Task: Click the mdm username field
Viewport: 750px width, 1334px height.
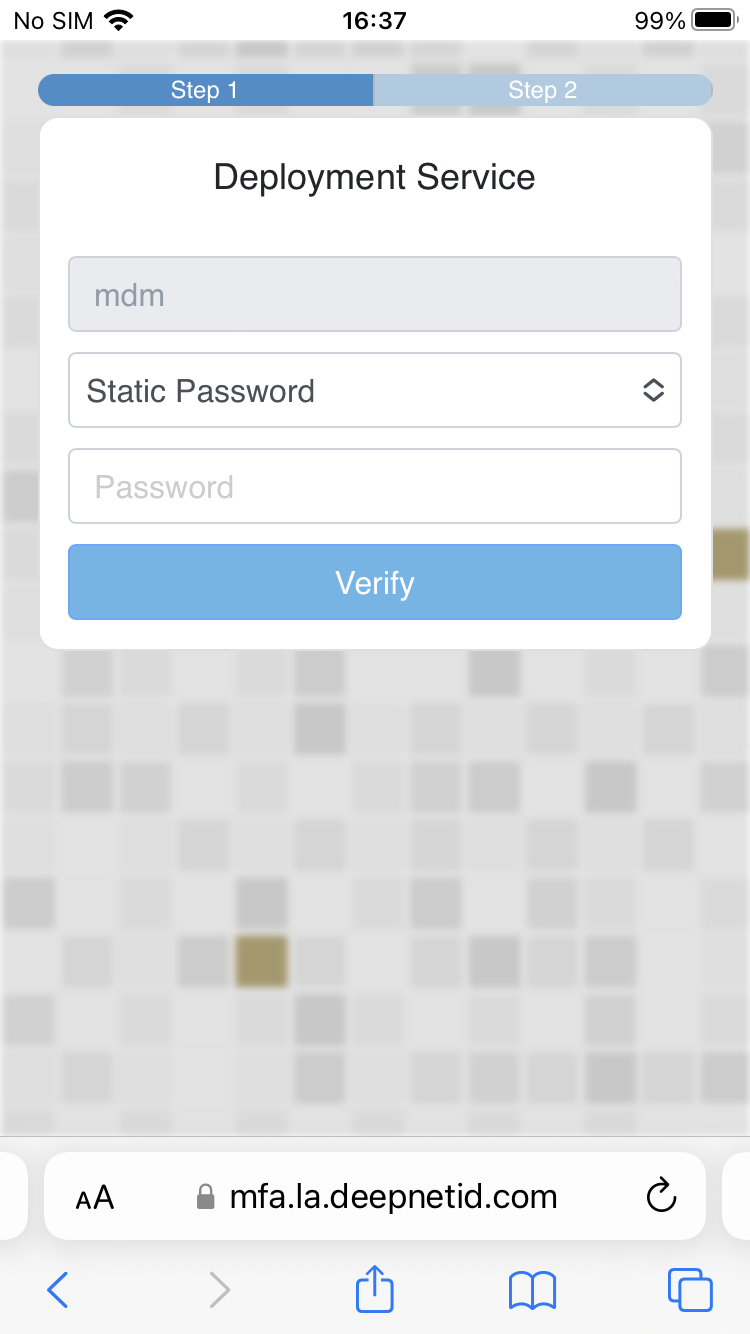Action: (375, 294)
